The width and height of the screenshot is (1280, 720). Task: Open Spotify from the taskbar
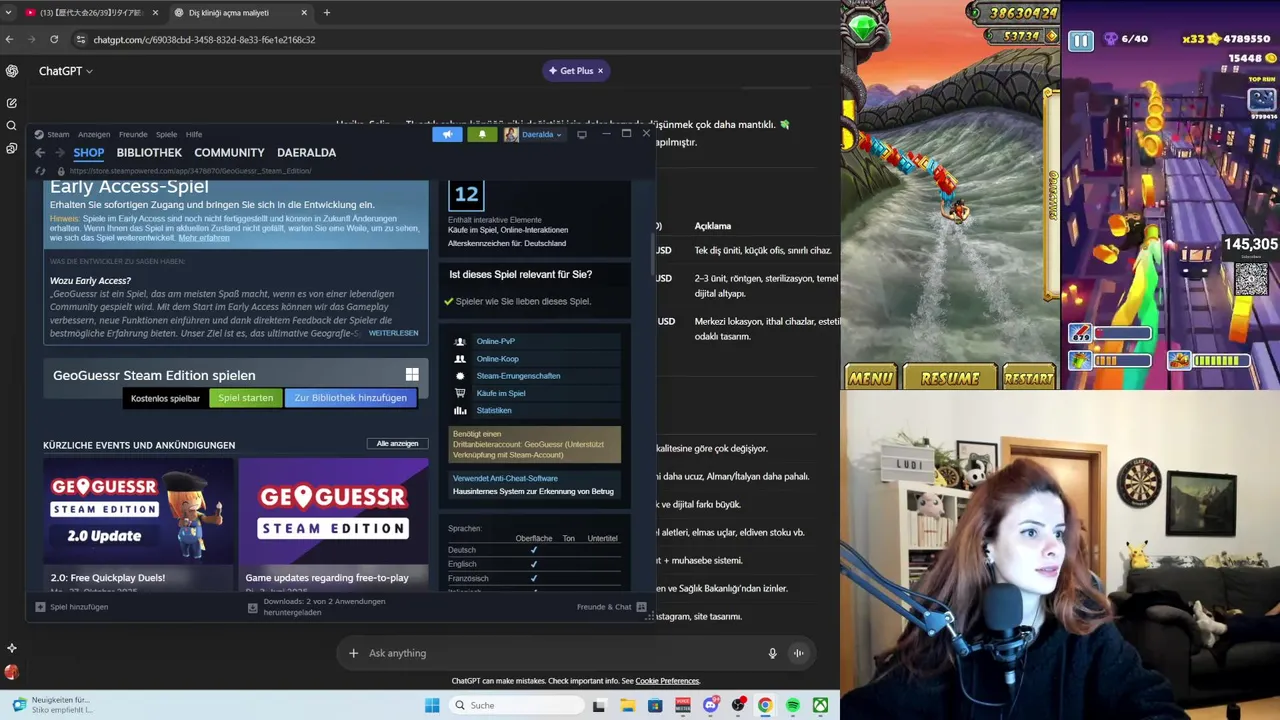point(793,705)
